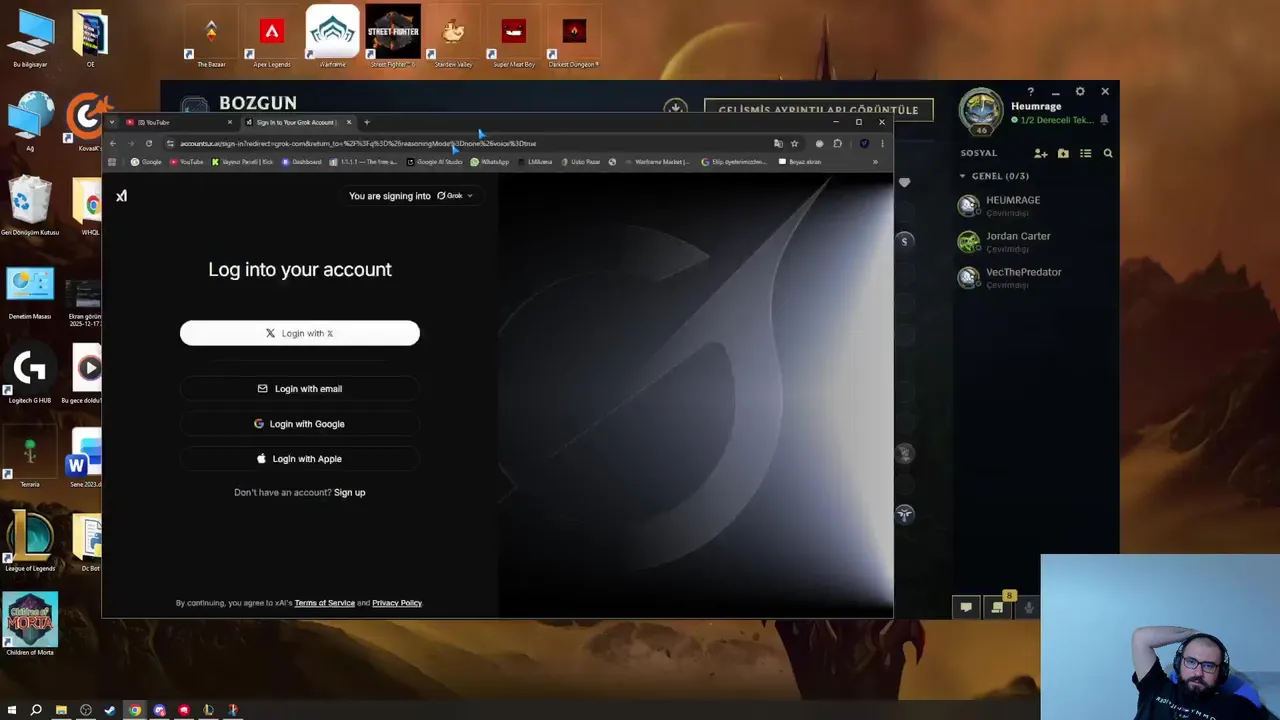Open Children of Morta desktop icon
The image size is (1280, 720).
[x=30, y=625]
